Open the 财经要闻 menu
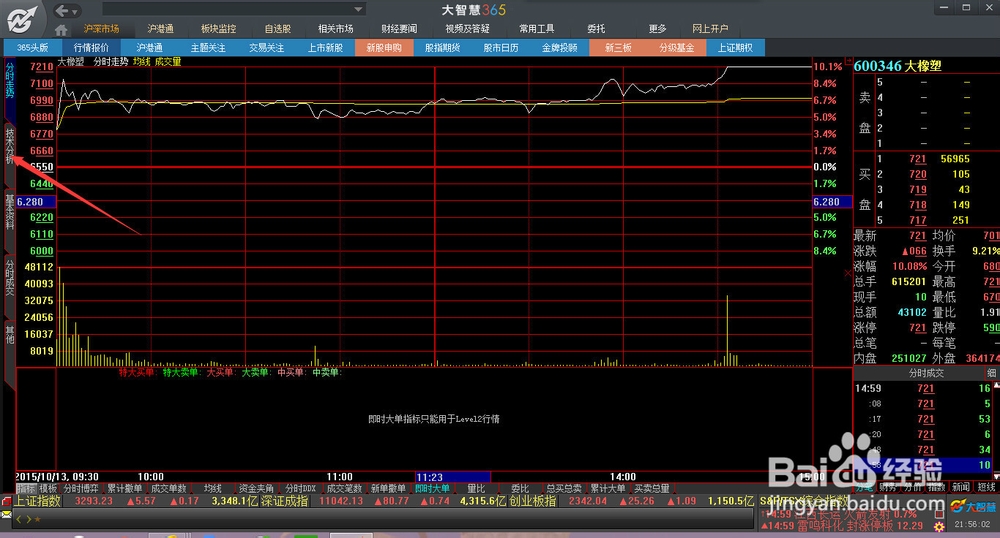The height and width of the screenshot is (538, 1000). (399, 29)
